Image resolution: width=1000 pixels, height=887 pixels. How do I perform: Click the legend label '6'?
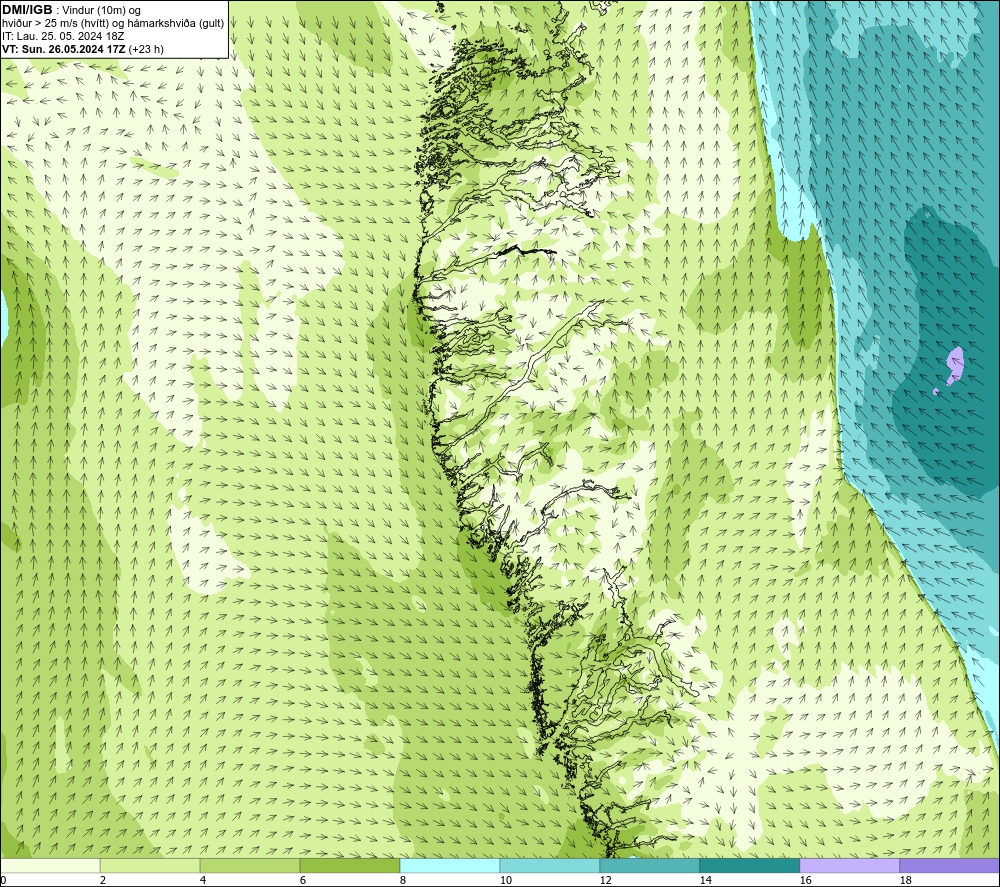coord(303,881)
